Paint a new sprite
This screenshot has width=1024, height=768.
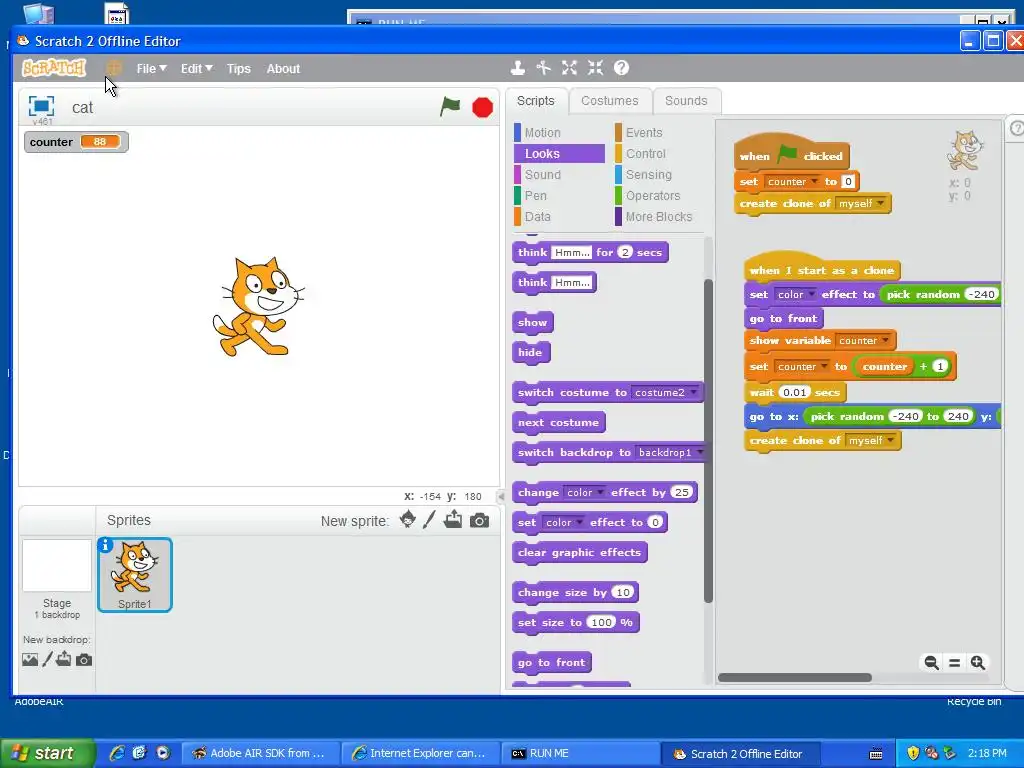click(x=429, y=520)
